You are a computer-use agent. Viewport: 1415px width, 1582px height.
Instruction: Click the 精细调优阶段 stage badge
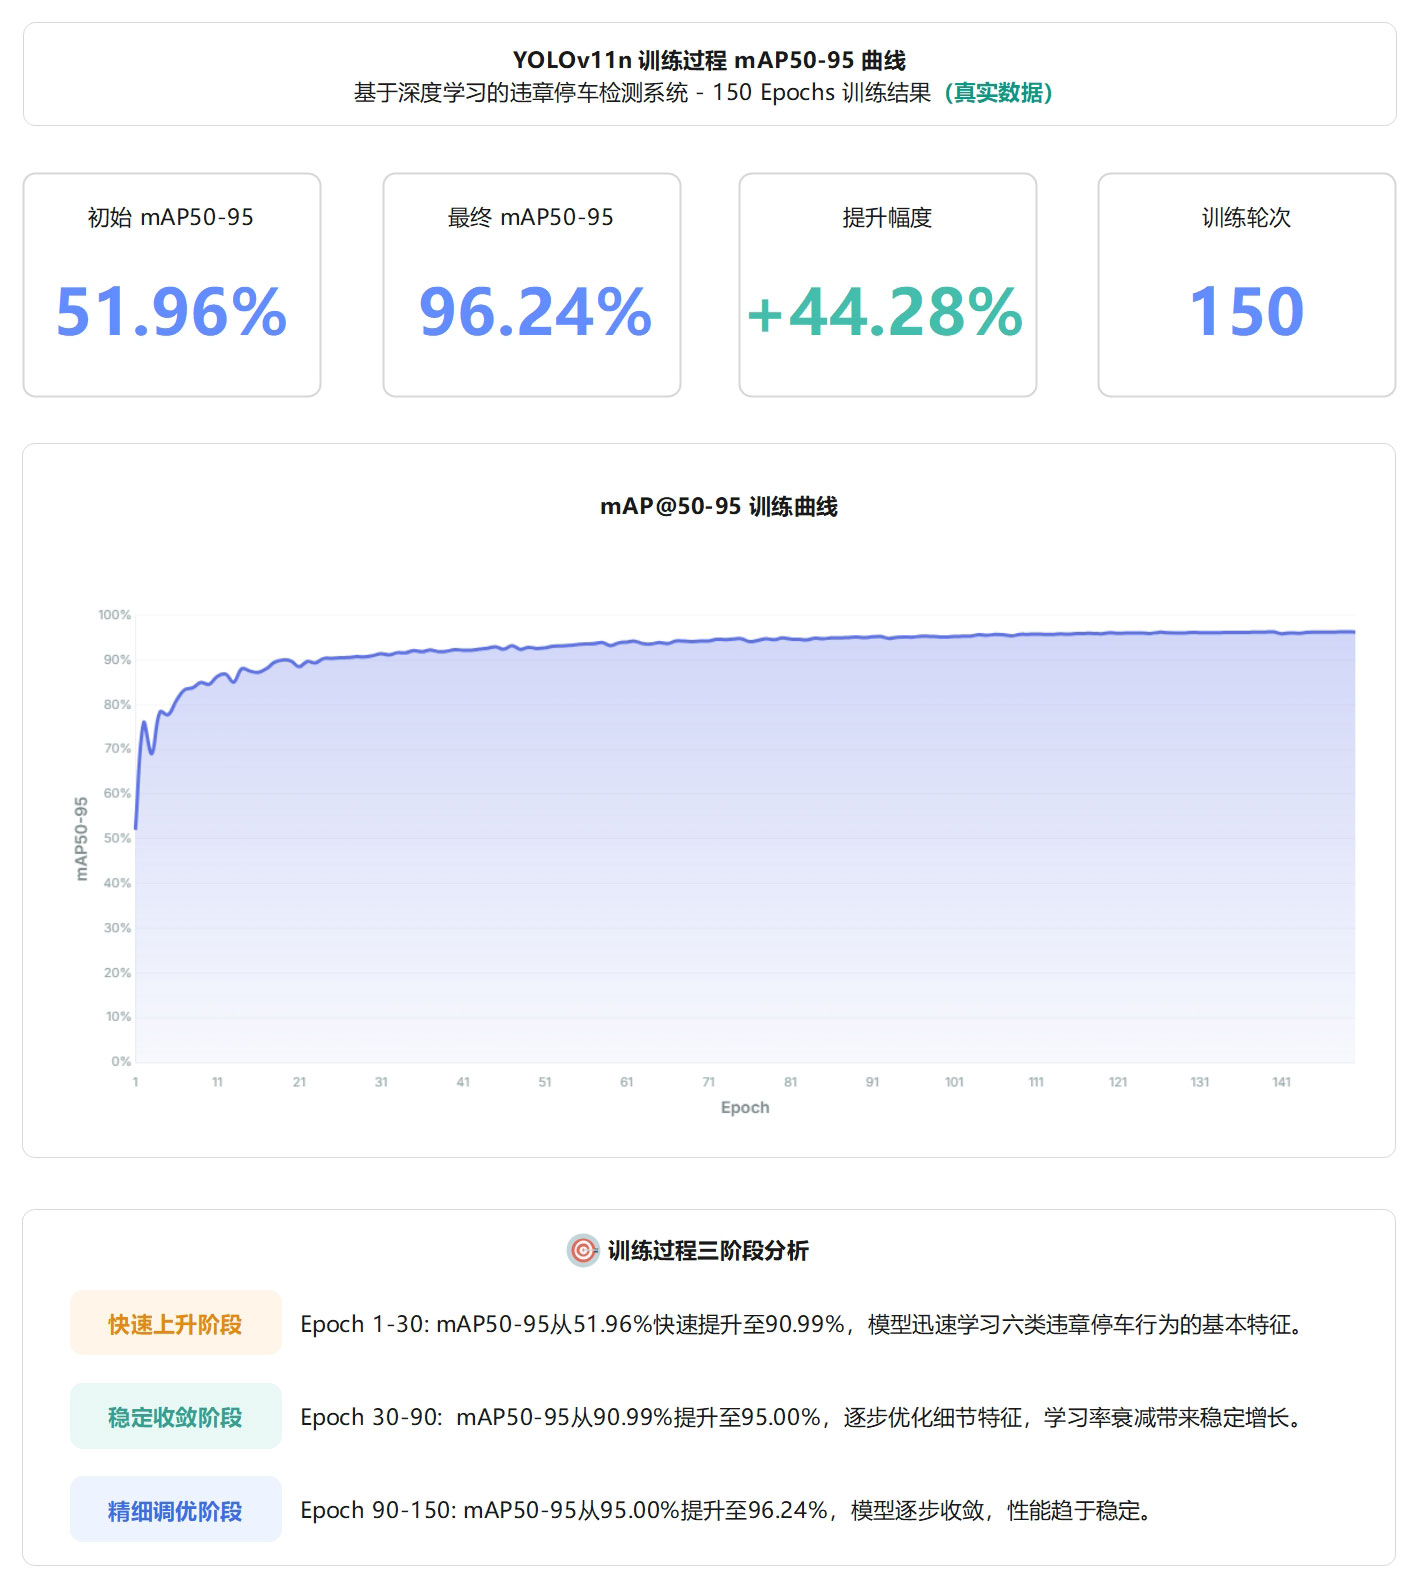point(175,1510)
